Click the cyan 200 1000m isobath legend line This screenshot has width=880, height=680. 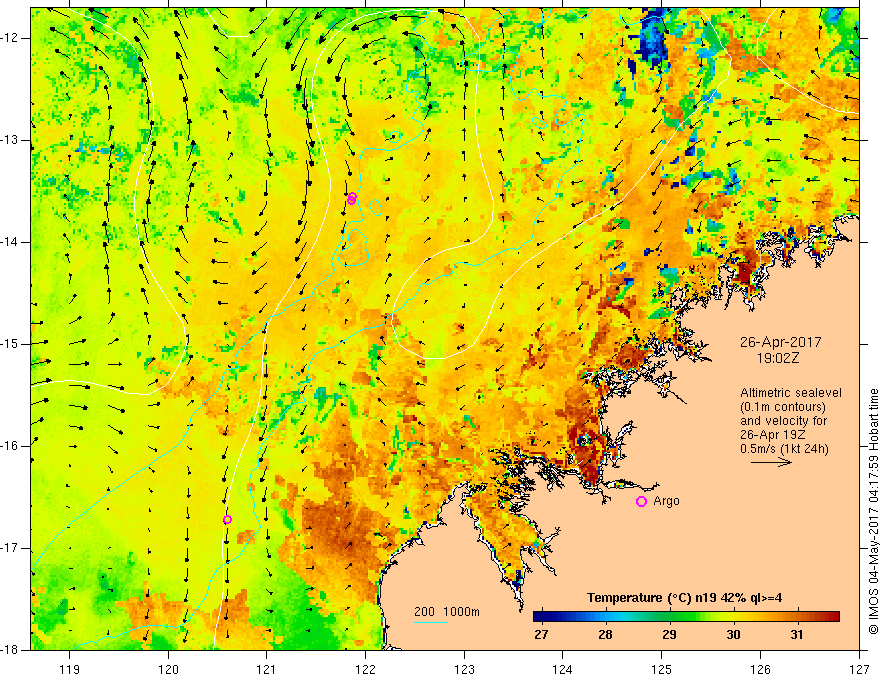click(x=431, y=622)
